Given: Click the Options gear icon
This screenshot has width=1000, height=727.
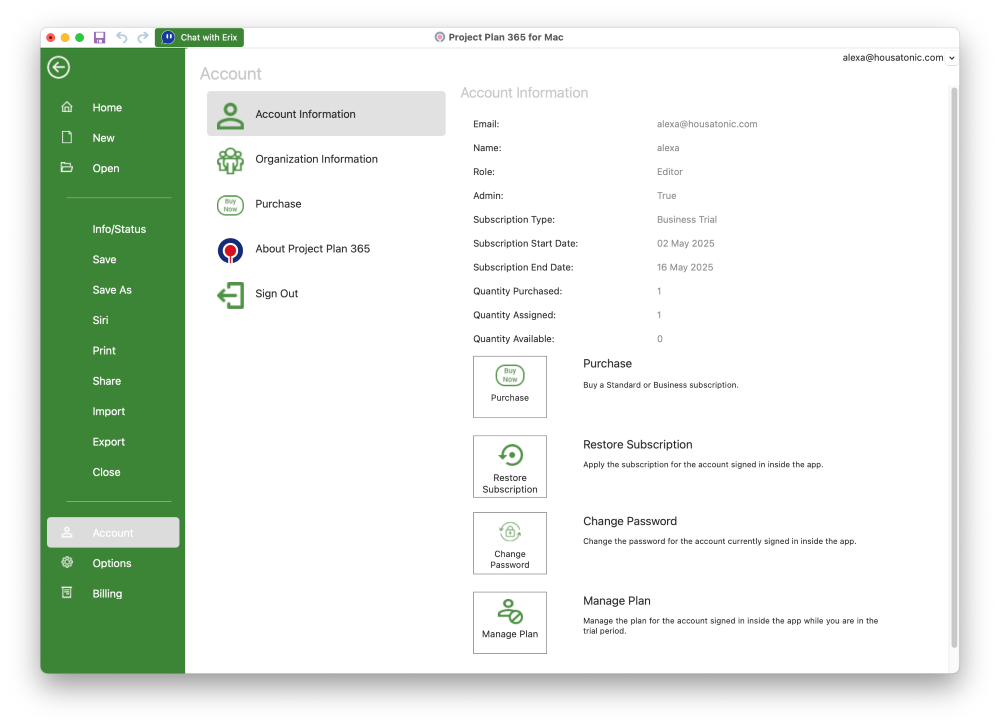Looking at the screenshot, I should 67,562.
